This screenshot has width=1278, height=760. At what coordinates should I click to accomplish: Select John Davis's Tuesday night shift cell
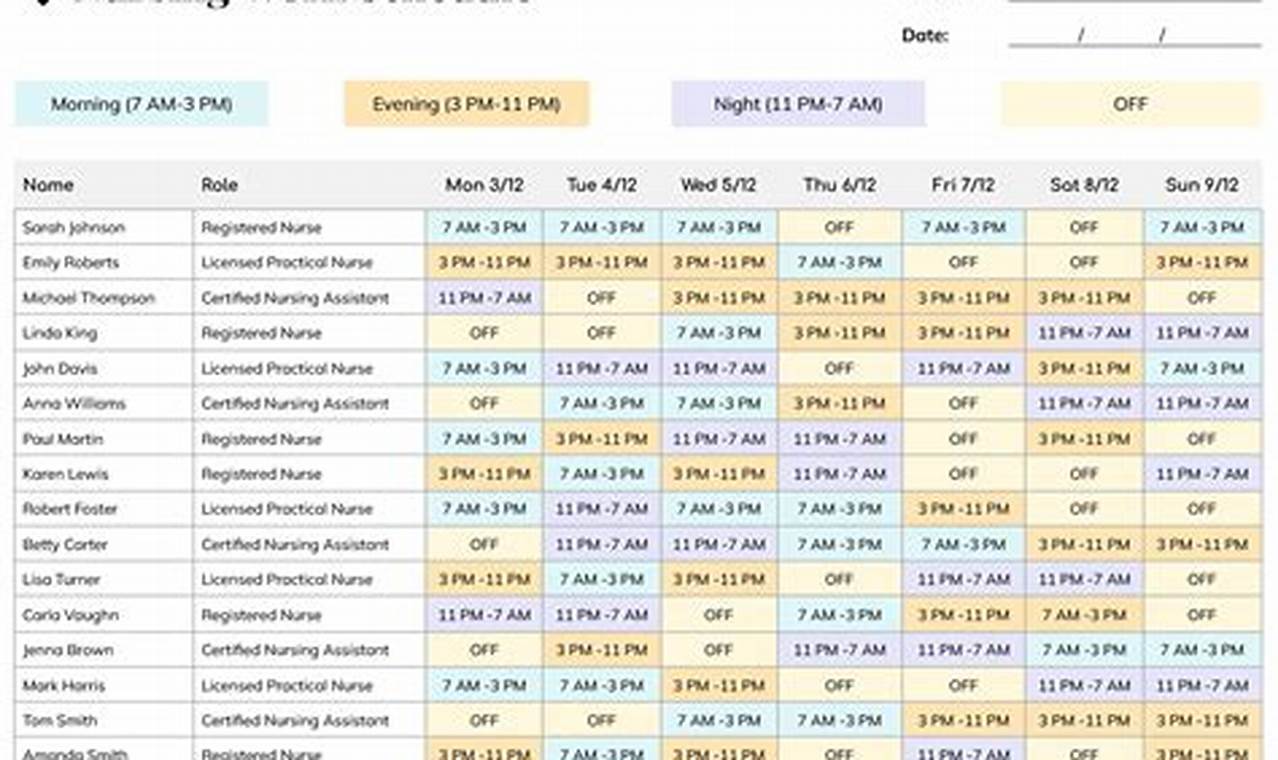click(x=602, y=368)
